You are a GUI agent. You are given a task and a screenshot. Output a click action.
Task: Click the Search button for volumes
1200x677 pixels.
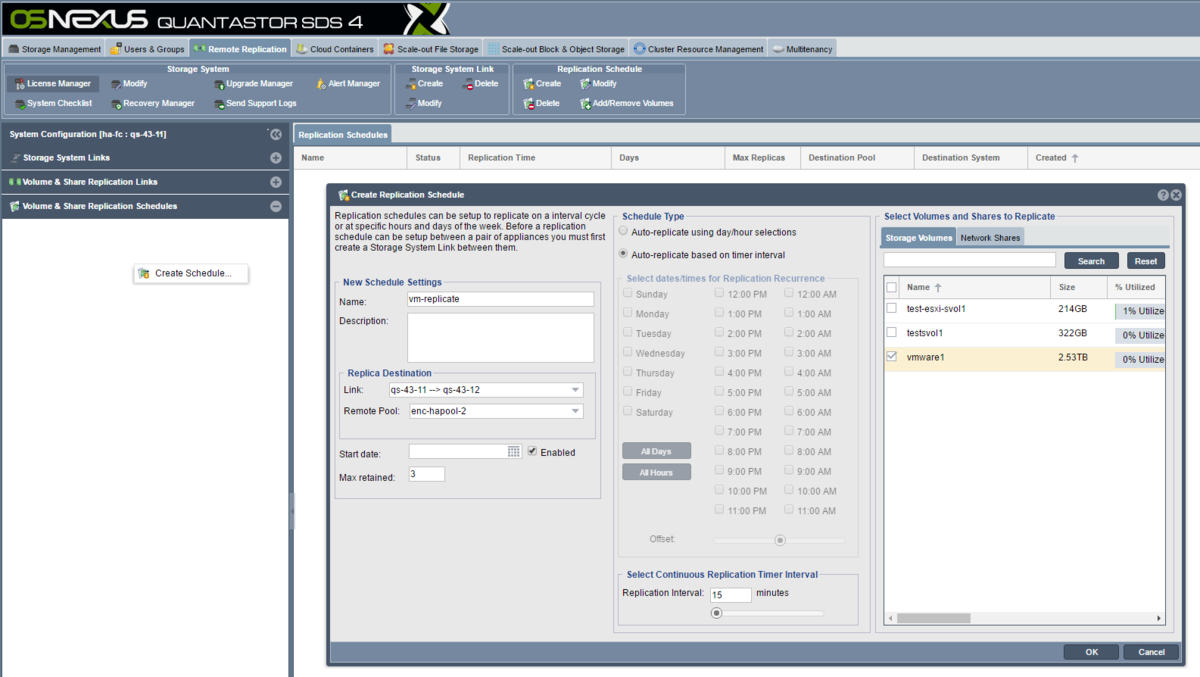point(1091,261)
